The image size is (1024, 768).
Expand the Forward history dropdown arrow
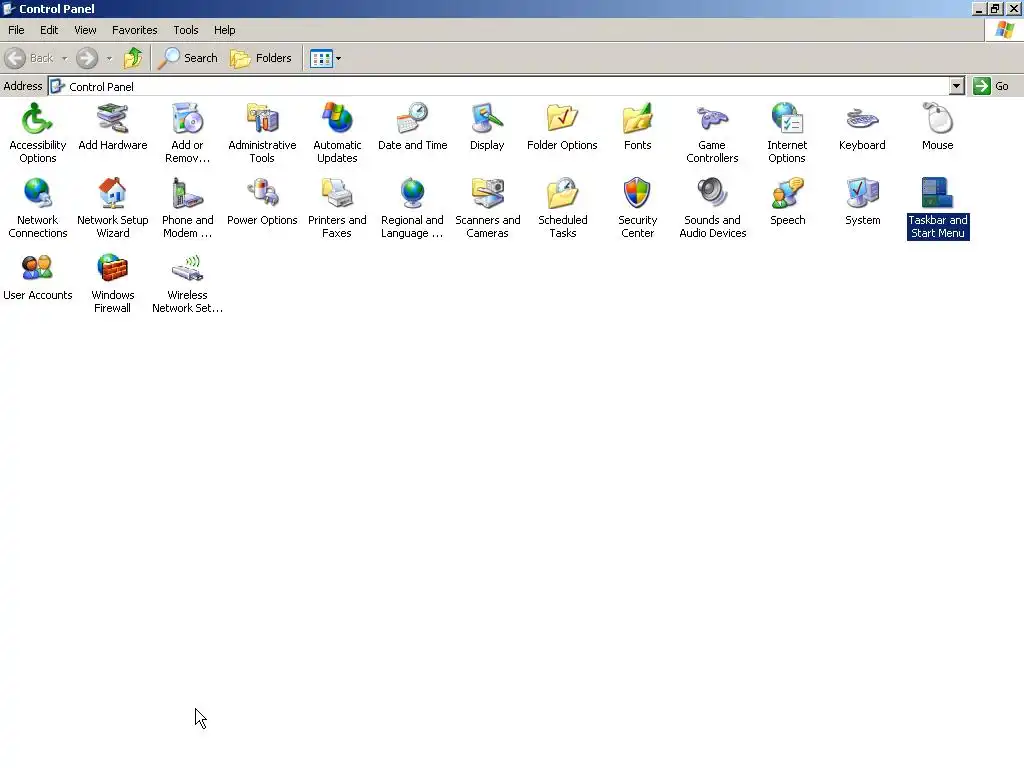(x=109, y=58)
